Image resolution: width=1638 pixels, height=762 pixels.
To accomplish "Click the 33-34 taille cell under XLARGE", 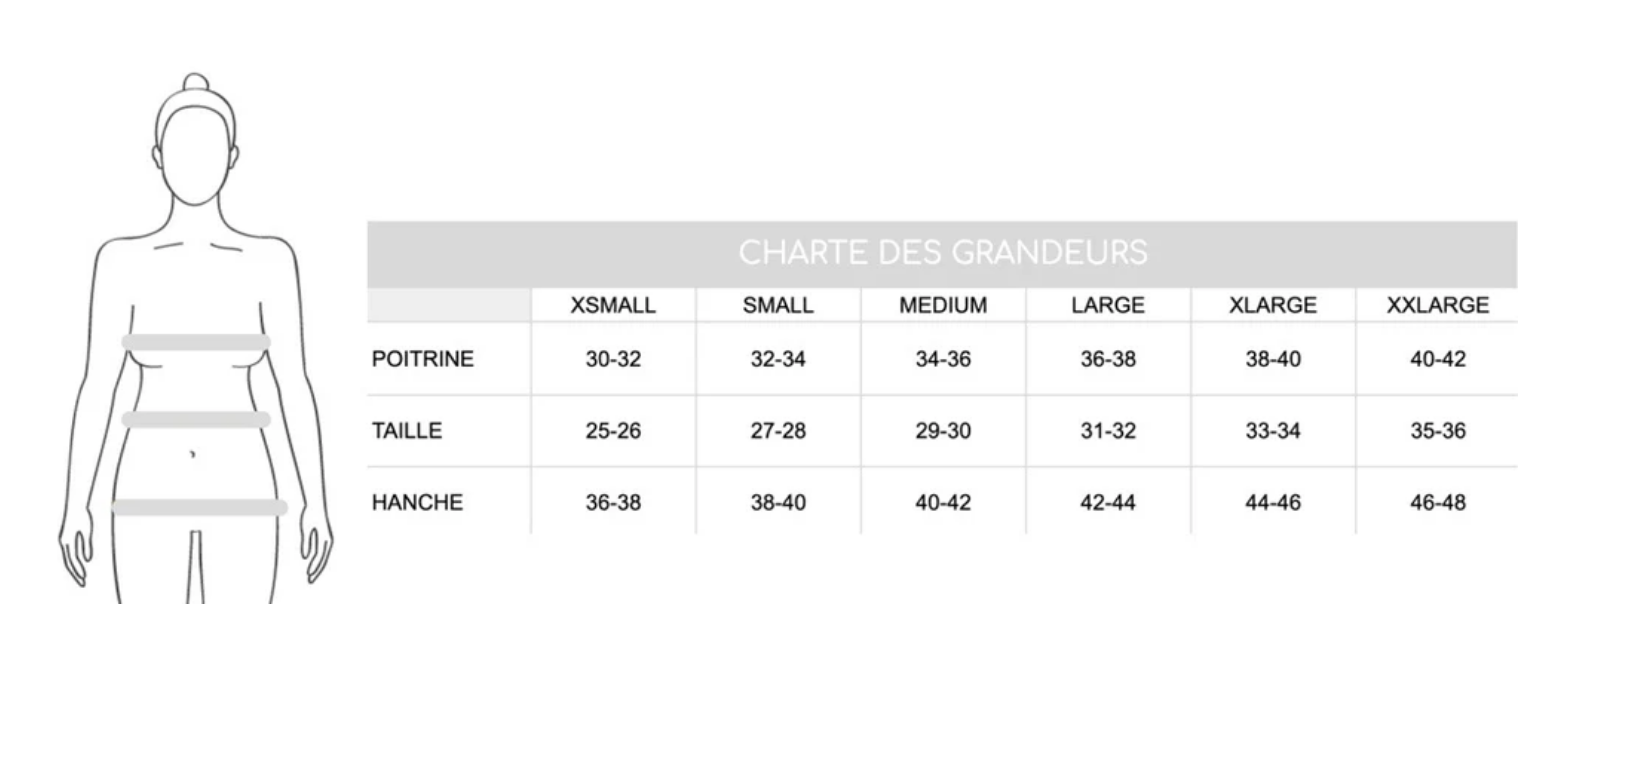I will [1273, 431].
